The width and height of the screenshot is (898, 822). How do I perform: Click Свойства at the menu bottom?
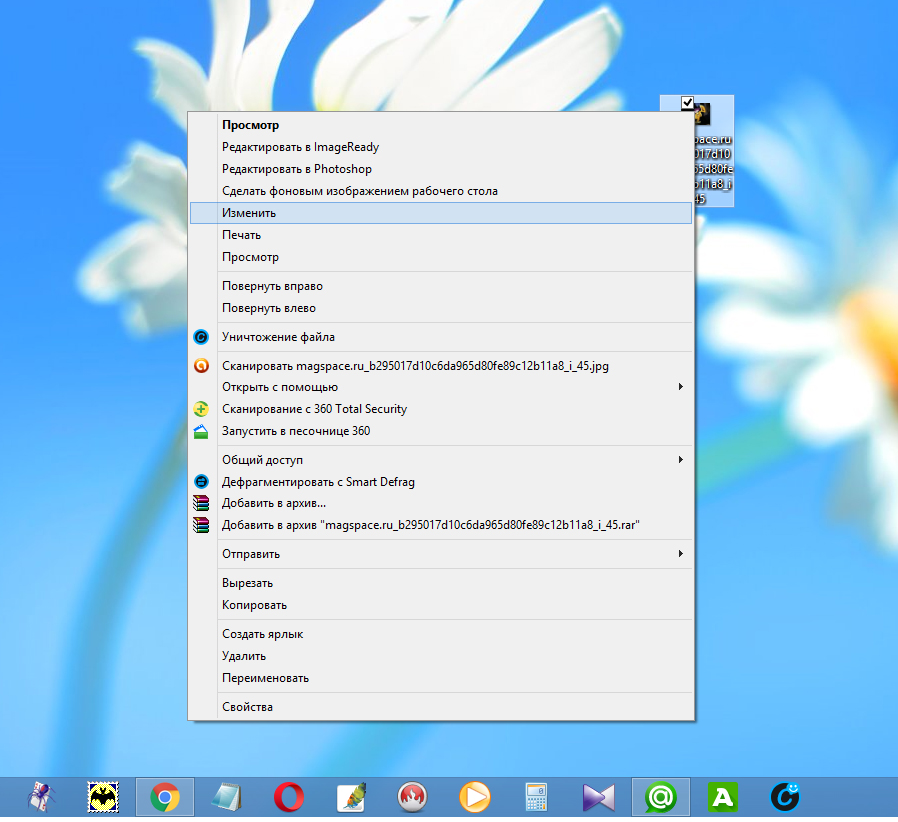tap(247, 707)
